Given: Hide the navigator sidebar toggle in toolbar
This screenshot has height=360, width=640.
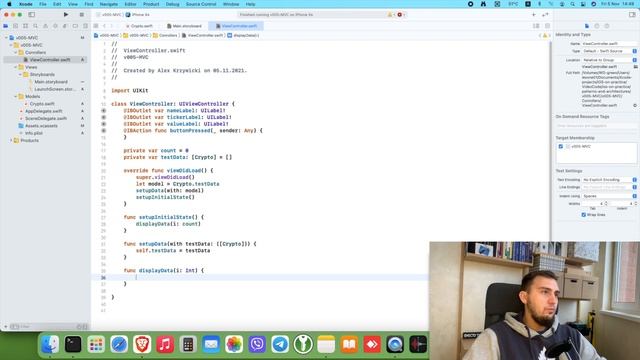Looking at the screenshot, I should pos(31,15).
